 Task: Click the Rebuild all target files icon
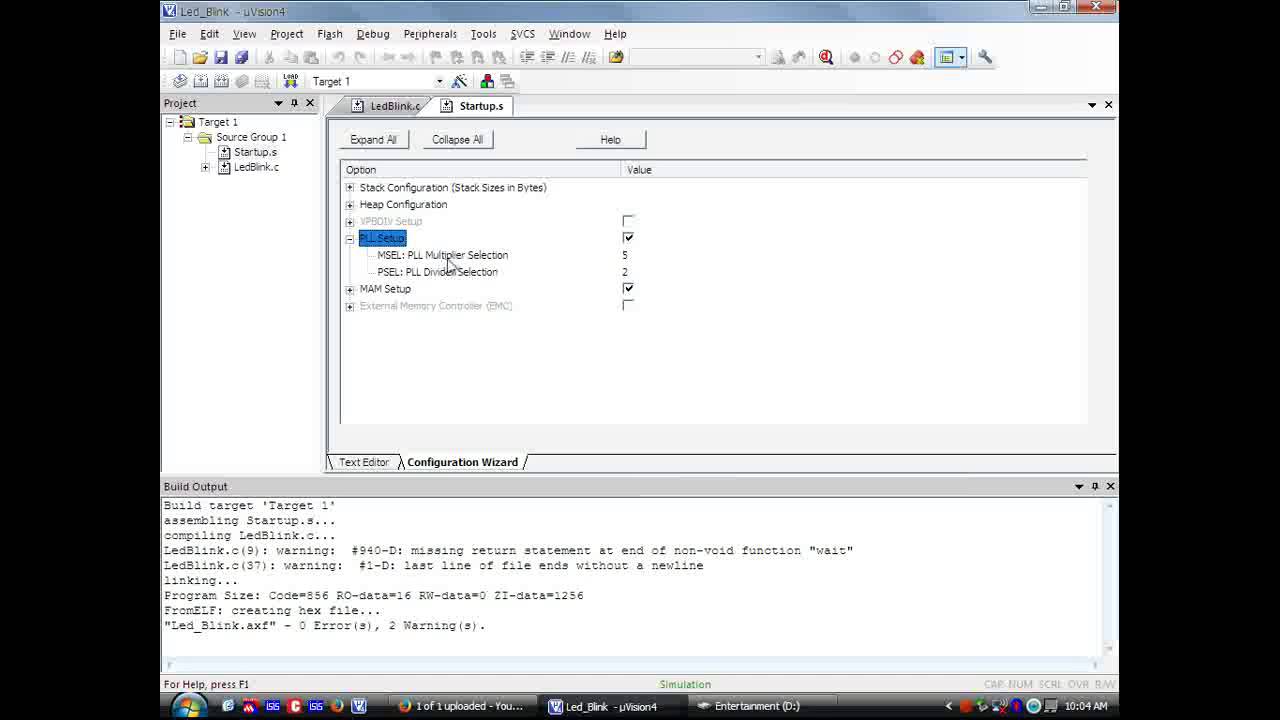pyautogui.click(x=221, y=81)
